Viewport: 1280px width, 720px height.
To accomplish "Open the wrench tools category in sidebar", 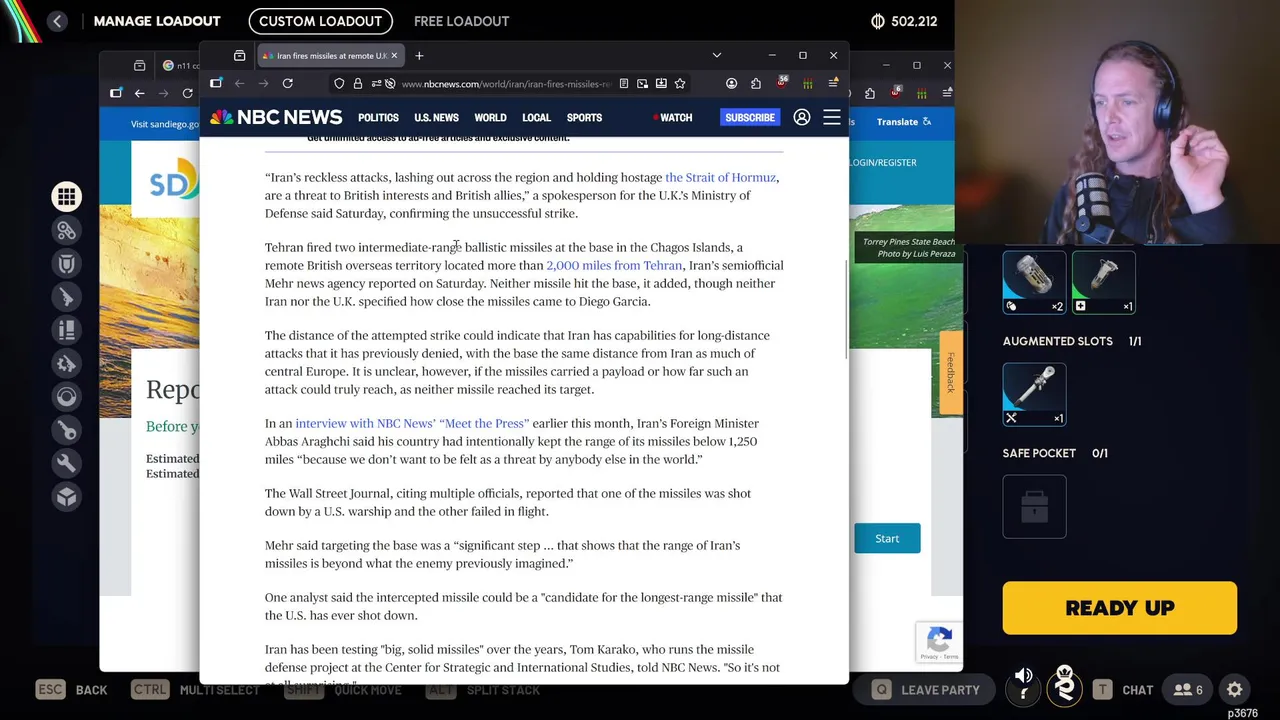I will click(x=66, y=463).
